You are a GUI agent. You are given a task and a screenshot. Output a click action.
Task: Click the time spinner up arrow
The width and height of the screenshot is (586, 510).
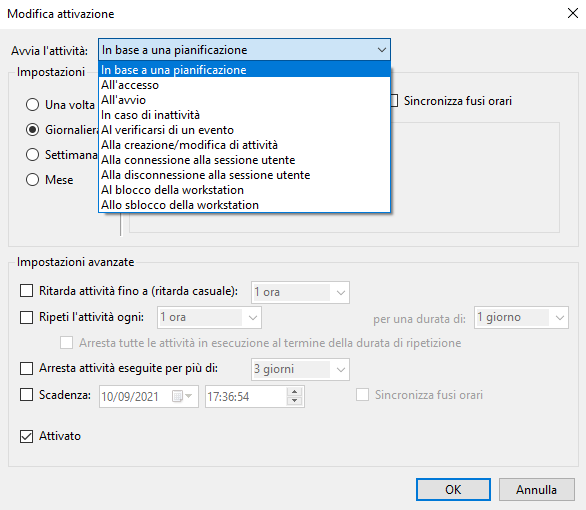click(294, 392)
